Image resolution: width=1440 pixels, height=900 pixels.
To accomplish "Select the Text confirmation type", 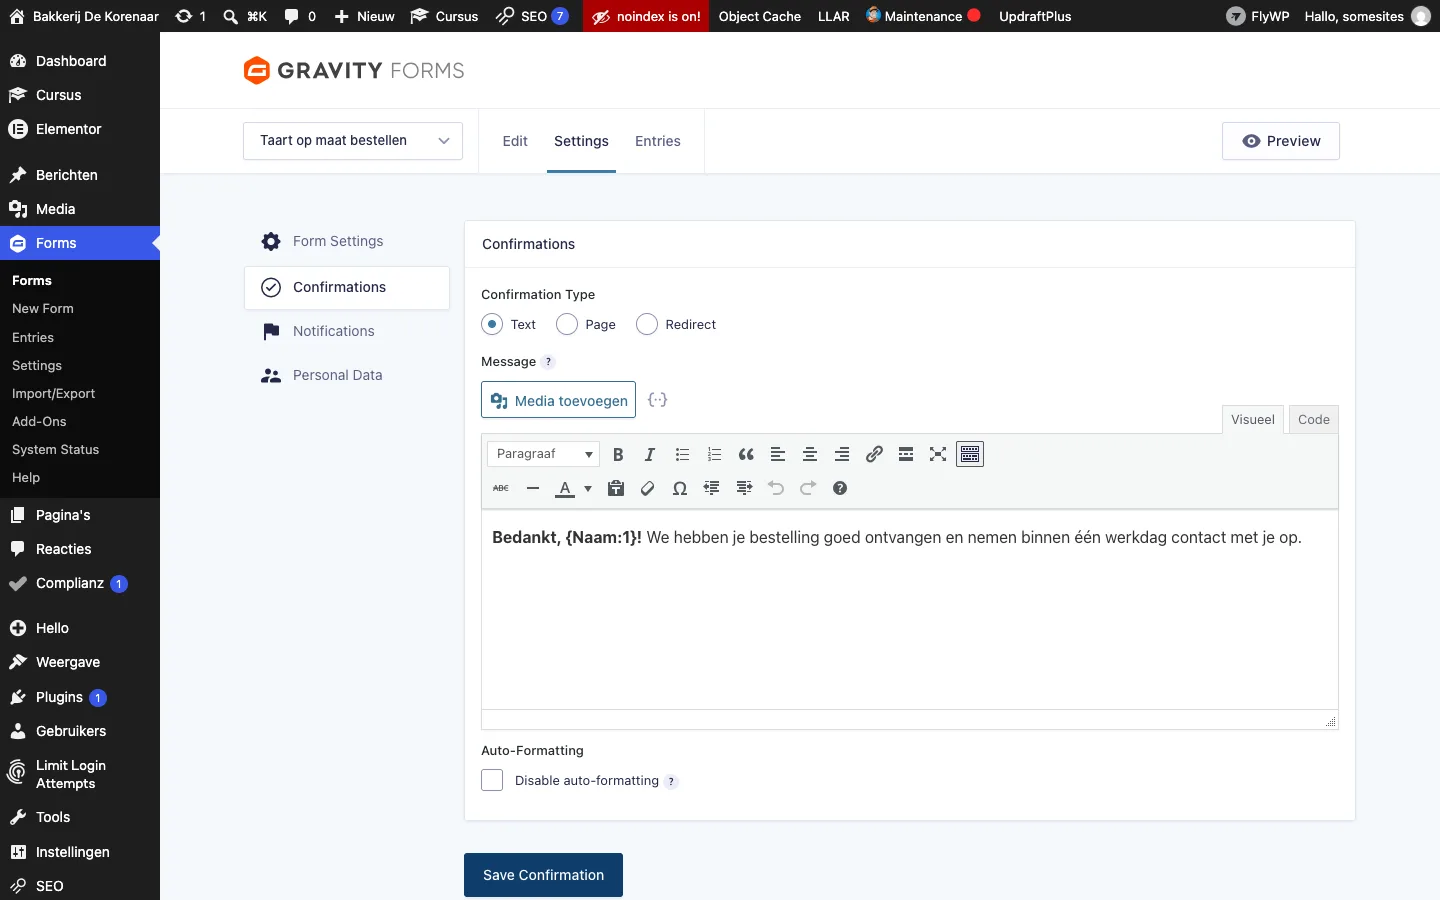I will (492, 324).
